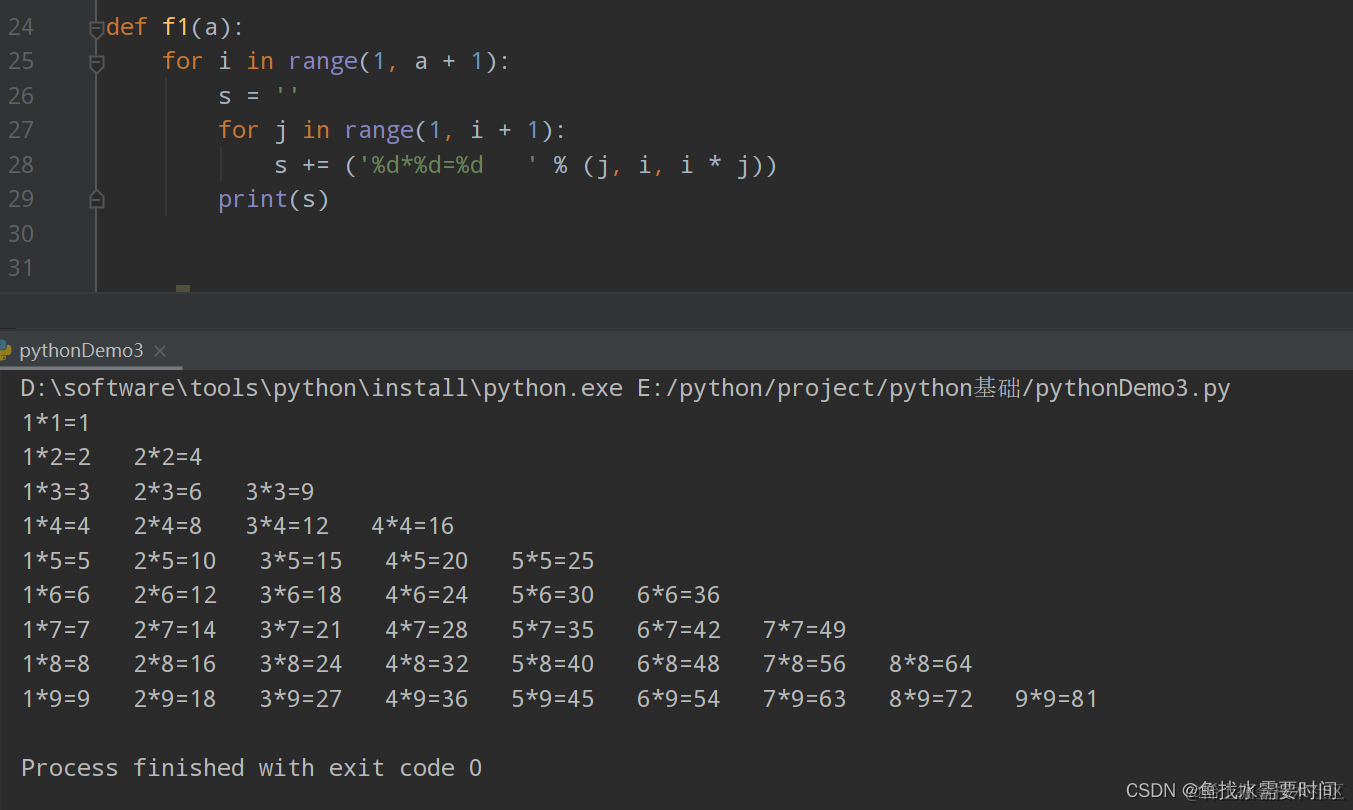Click '2*2=4' in the console output
Screen dimensions: 1353x810
(x=168, y=457)
